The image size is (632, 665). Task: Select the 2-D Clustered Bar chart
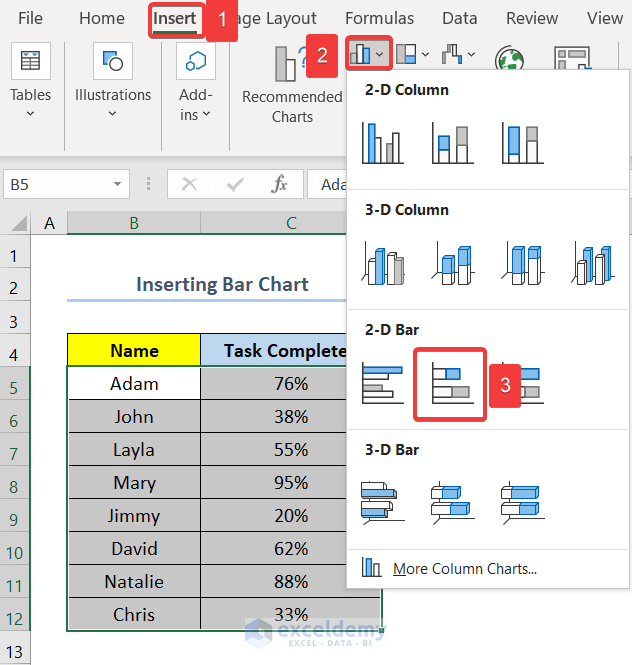[383, 383]
